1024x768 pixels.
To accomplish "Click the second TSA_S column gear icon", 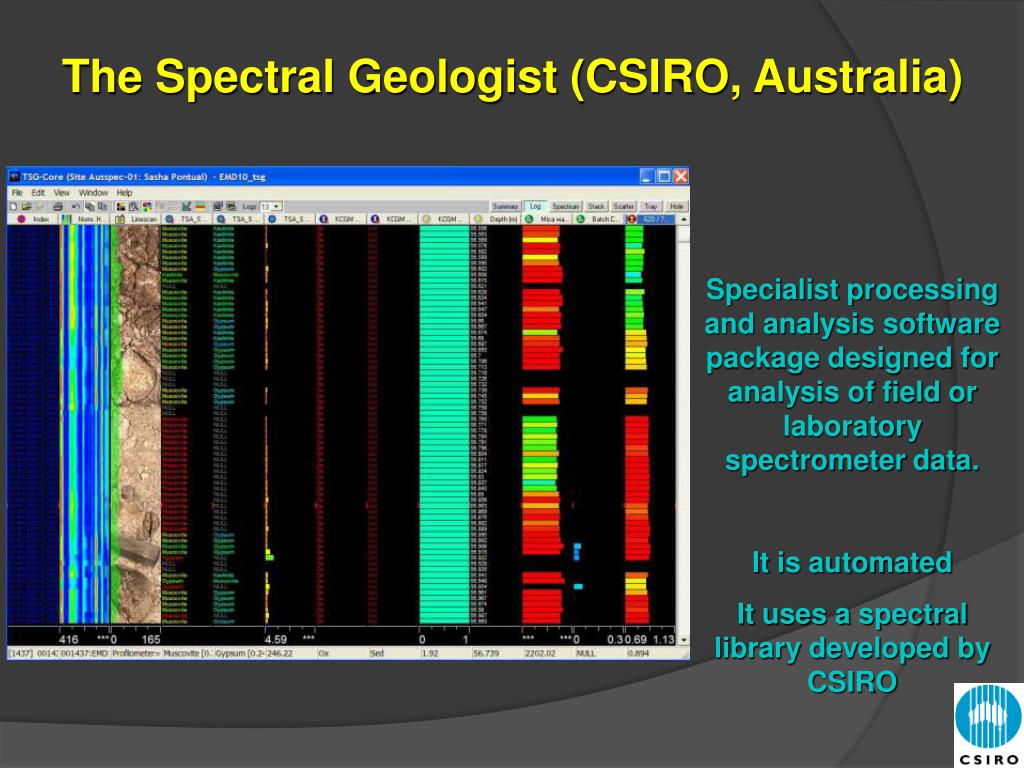I will pyautogui.click(x=221, y=219).
